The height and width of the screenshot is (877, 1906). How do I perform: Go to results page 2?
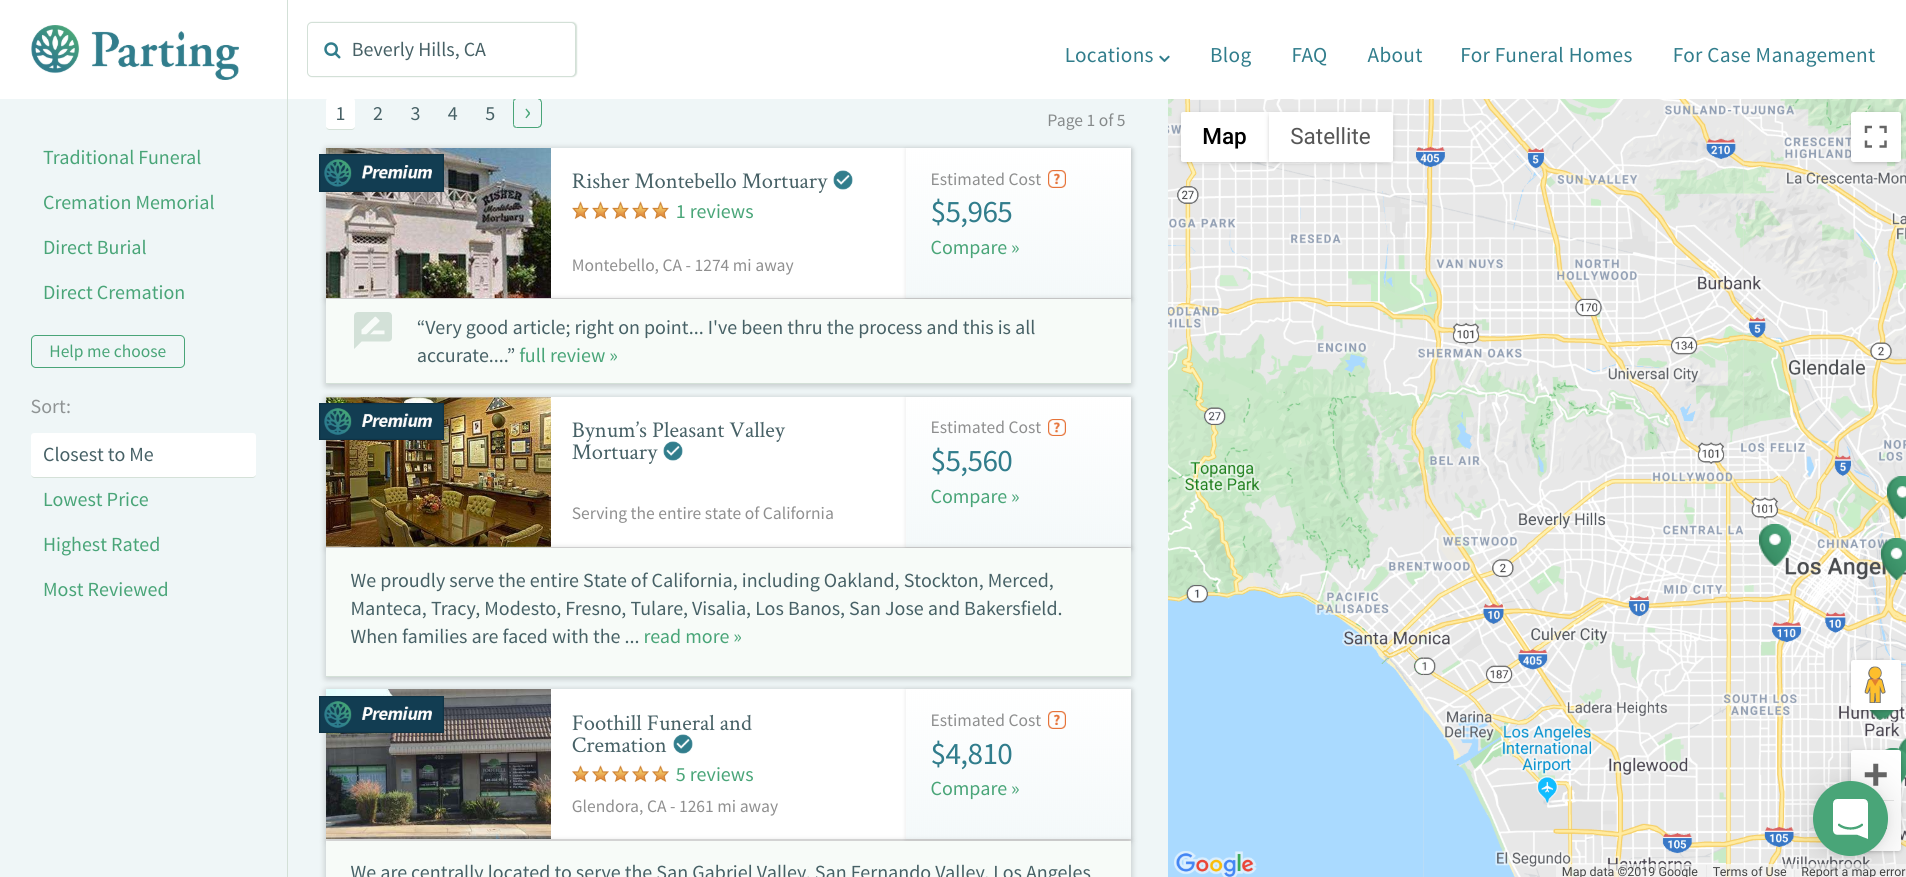378,113
